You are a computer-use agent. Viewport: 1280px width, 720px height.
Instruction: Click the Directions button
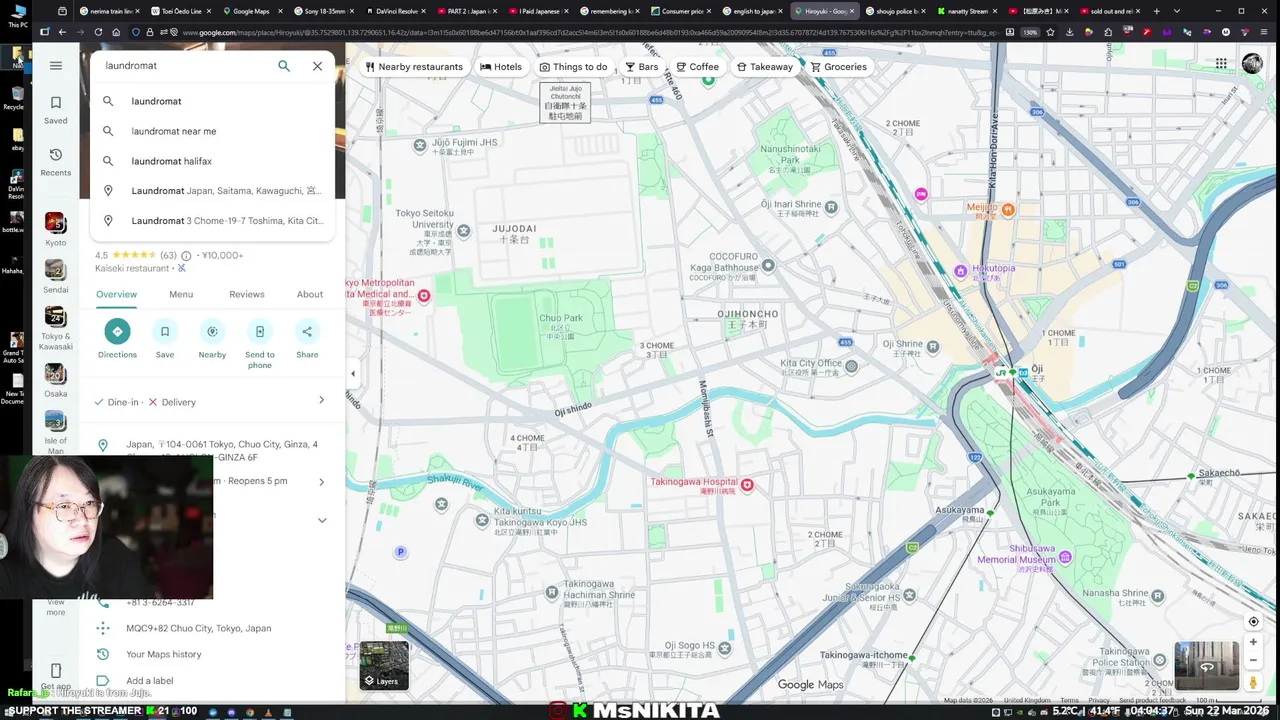(117, 339)
